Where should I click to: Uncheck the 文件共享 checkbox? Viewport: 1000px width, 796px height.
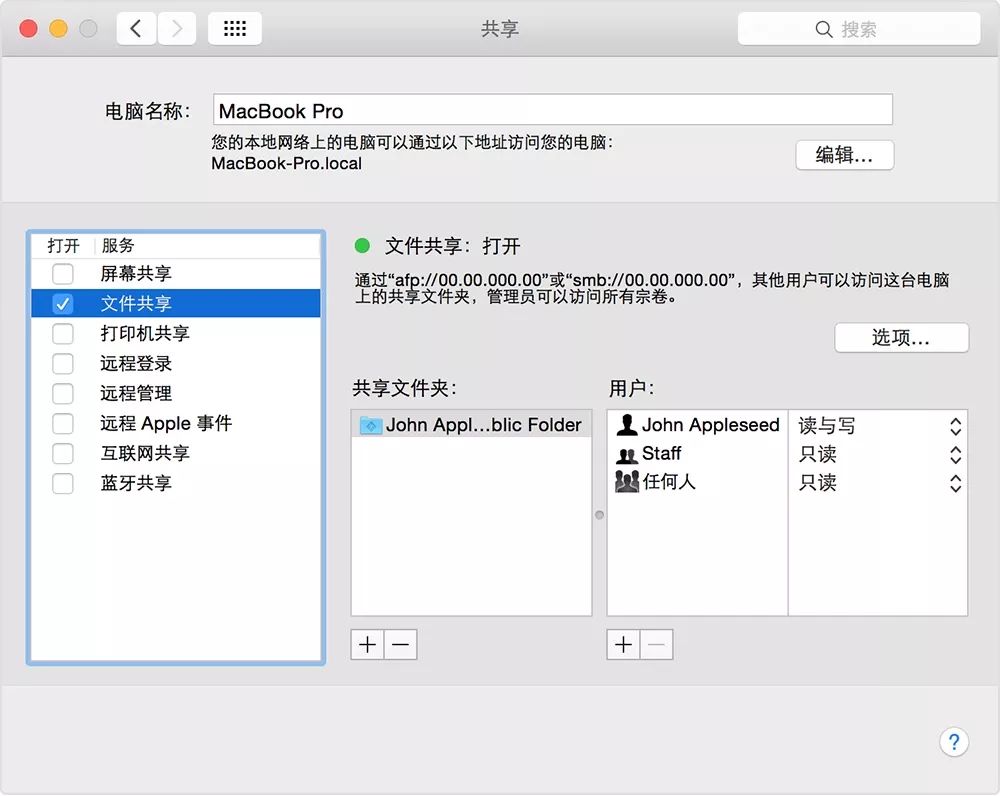(62, 304)
